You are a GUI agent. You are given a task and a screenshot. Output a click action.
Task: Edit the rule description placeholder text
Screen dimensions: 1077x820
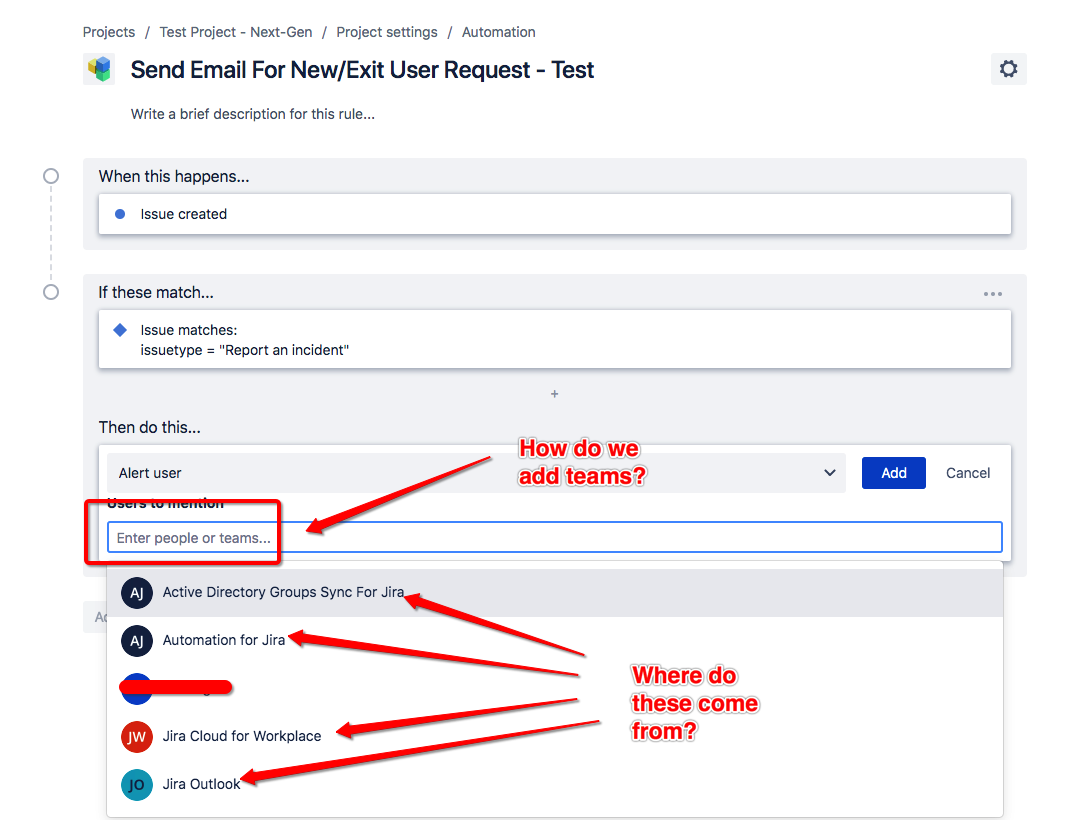pyautogui.click(x=253, y=114)
